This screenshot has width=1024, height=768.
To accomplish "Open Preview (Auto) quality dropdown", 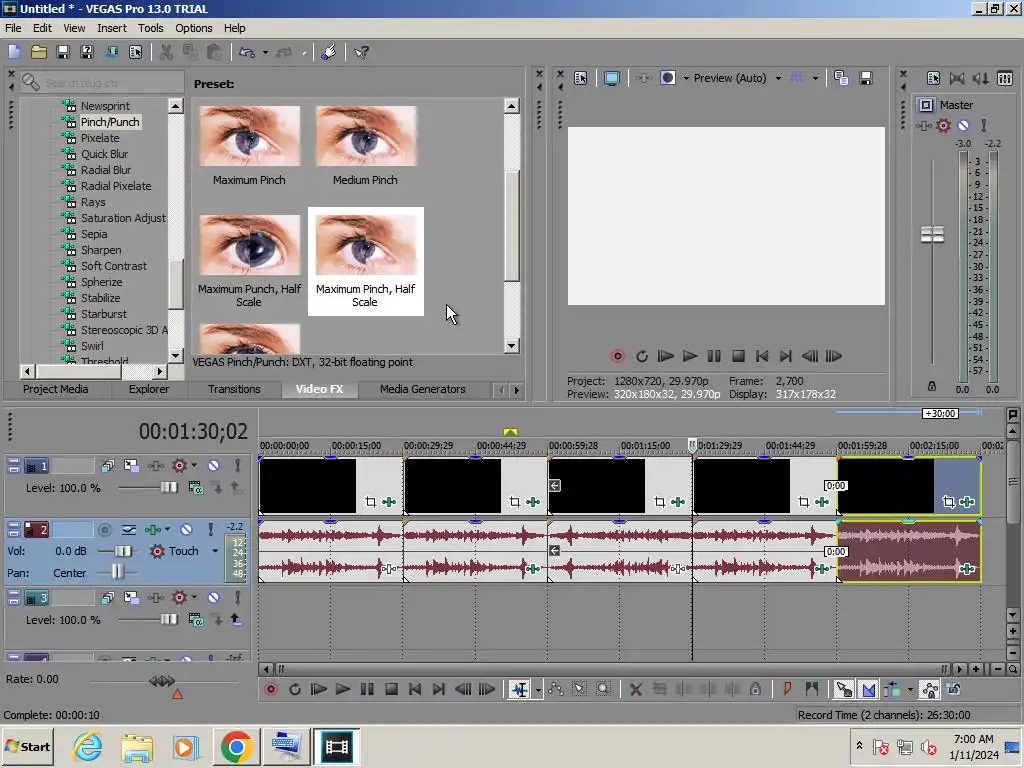I will click(x=778, y=78).
